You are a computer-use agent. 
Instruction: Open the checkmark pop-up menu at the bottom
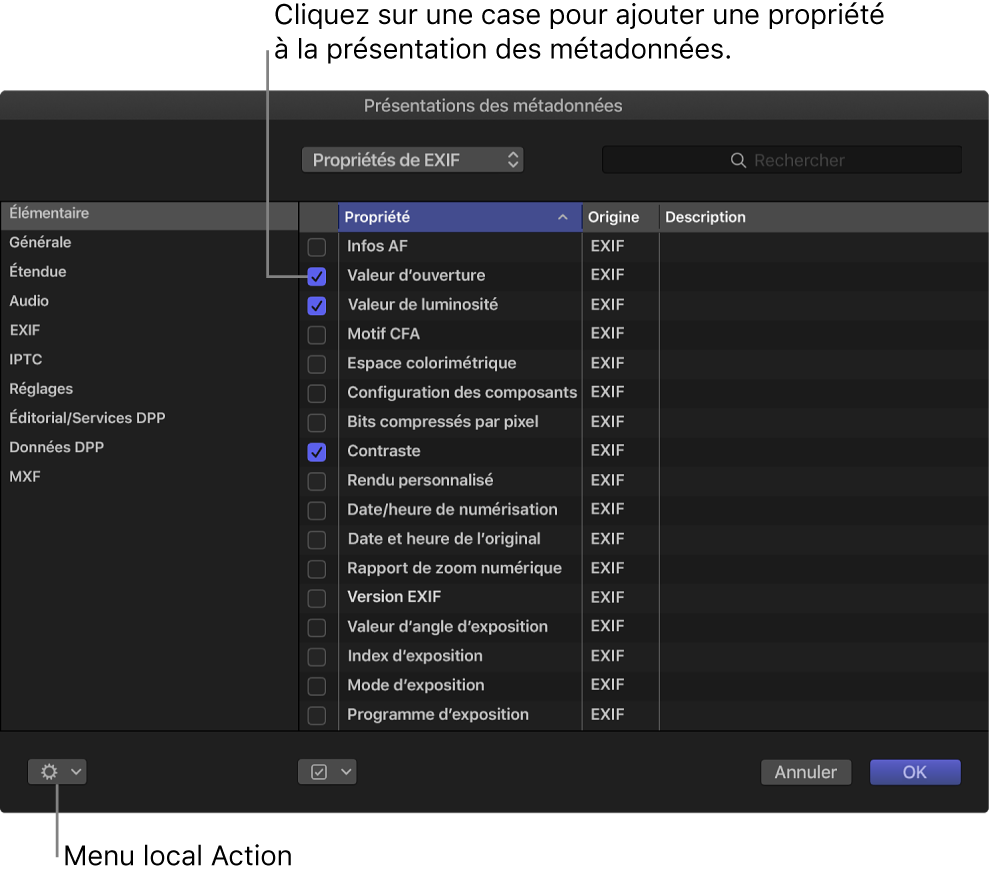click(x=327, y=771)
